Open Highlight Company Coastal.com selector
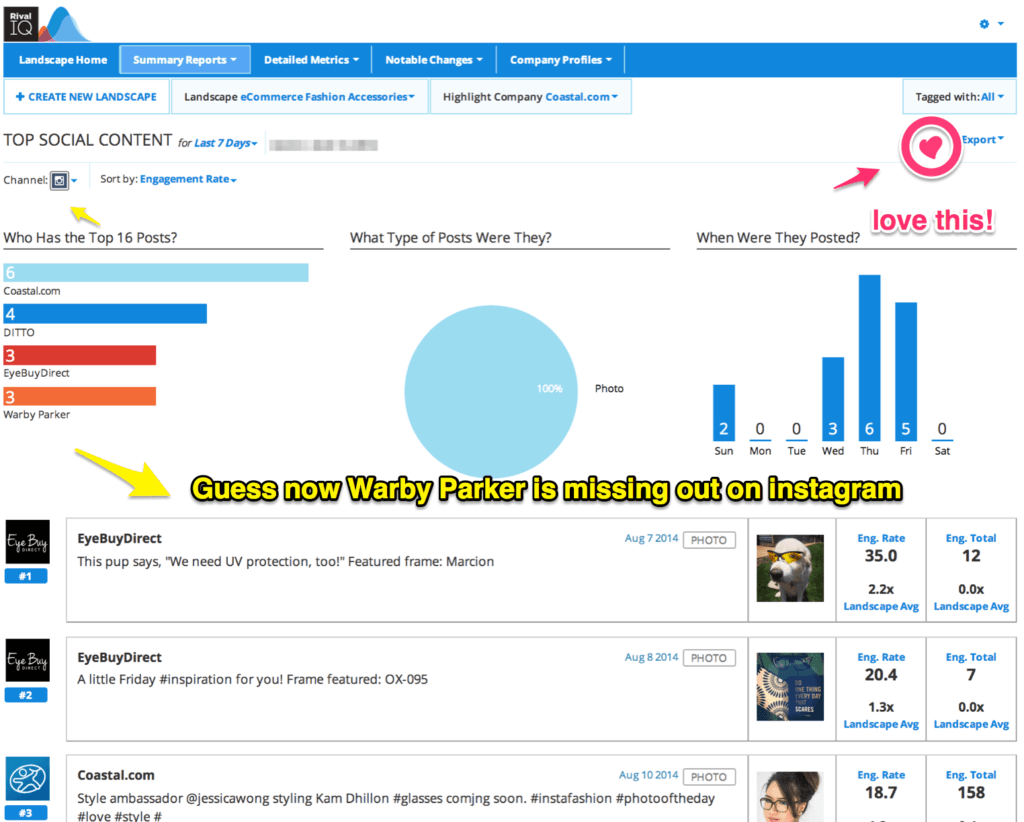The image size is (1024, 822). [x=530, y=97]
